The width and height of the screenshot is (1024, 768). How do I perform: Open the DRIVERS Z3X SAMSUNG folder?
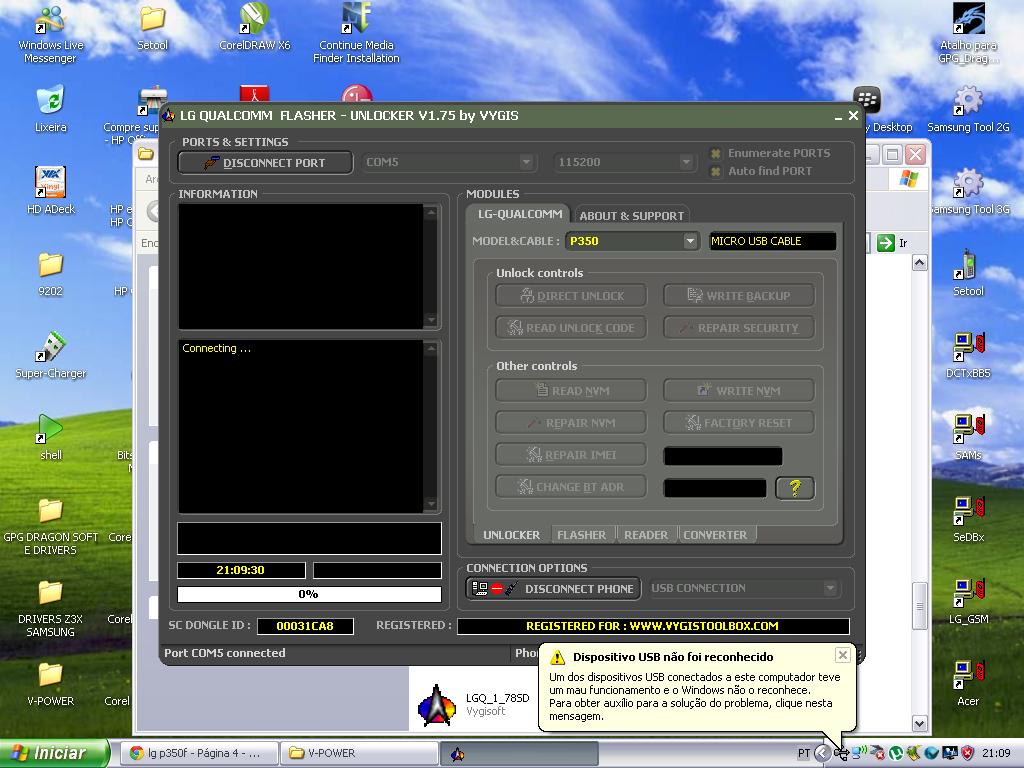(x=50, y=609)
